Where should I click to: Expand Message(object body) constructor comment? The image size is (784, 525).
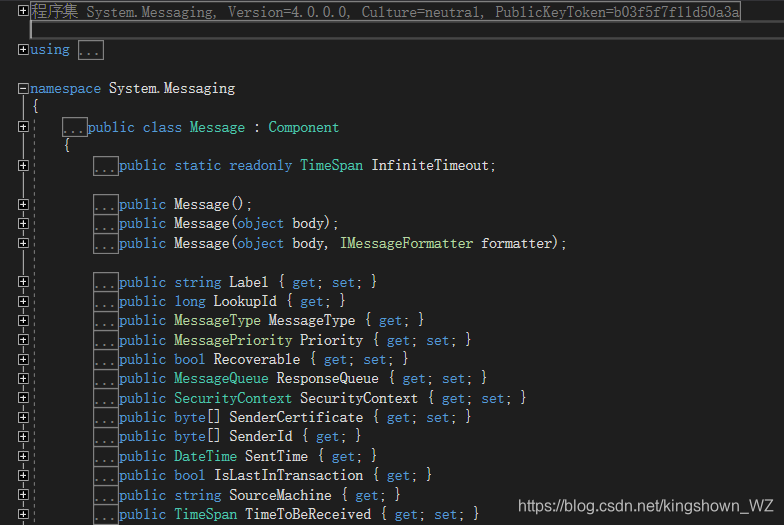[23, 224]
